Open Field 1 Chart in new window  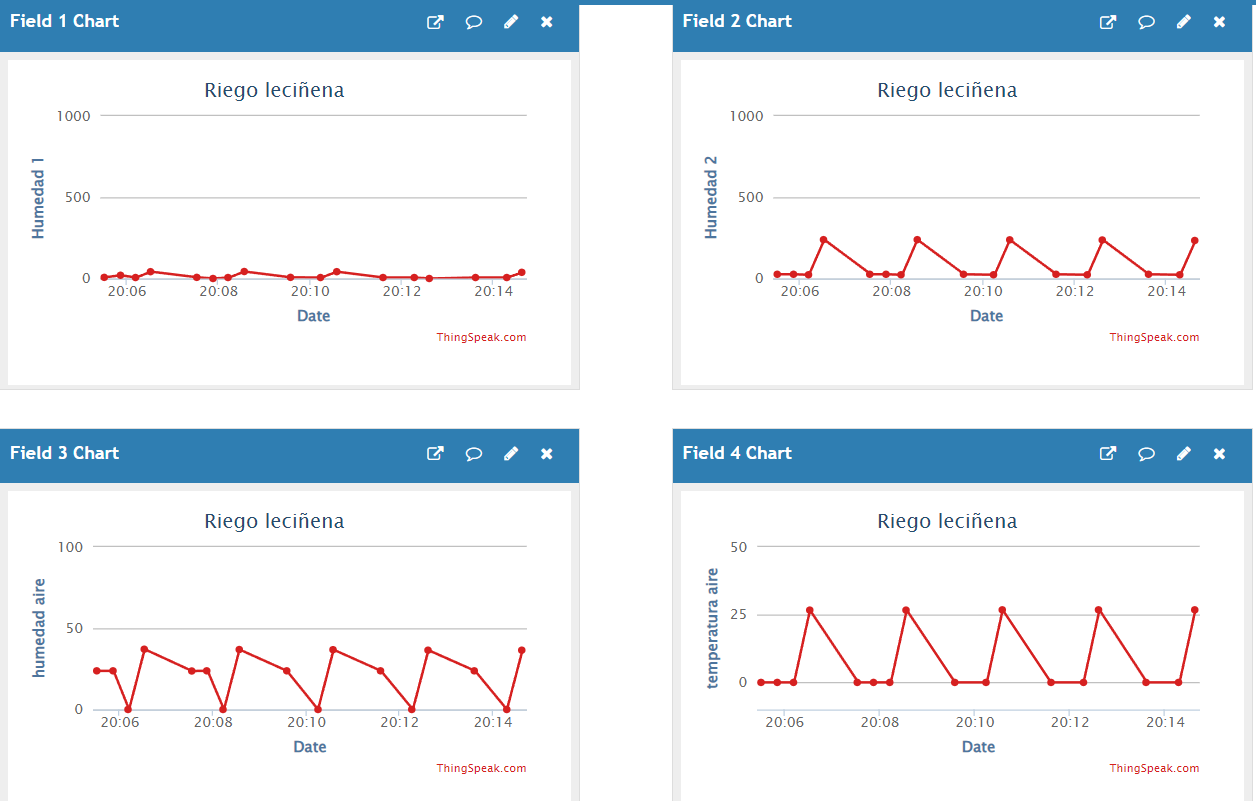coord(435,22)
